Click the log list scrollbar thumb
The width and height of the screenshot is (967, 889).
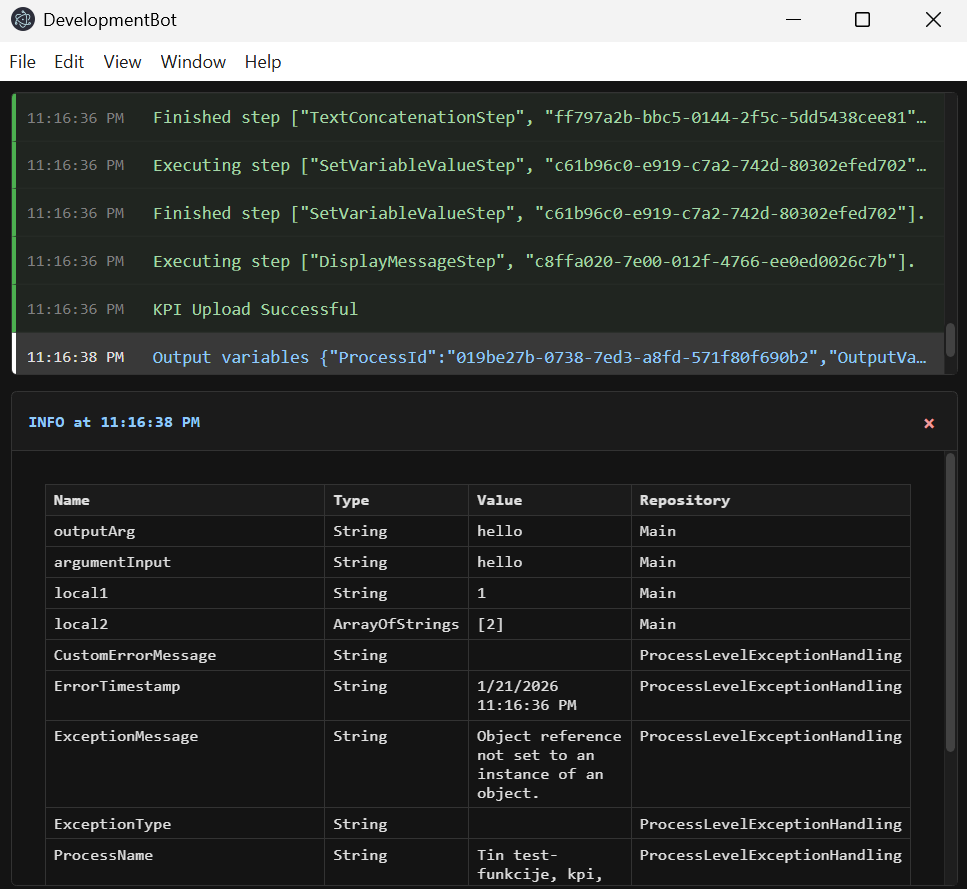point(950,339)
